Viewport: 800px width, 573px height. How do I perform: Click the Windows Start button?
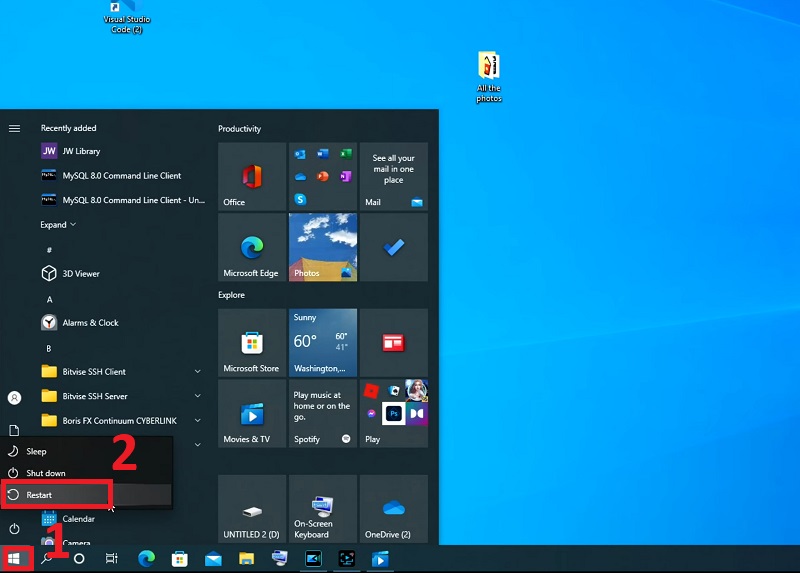[x=14, y=559]
